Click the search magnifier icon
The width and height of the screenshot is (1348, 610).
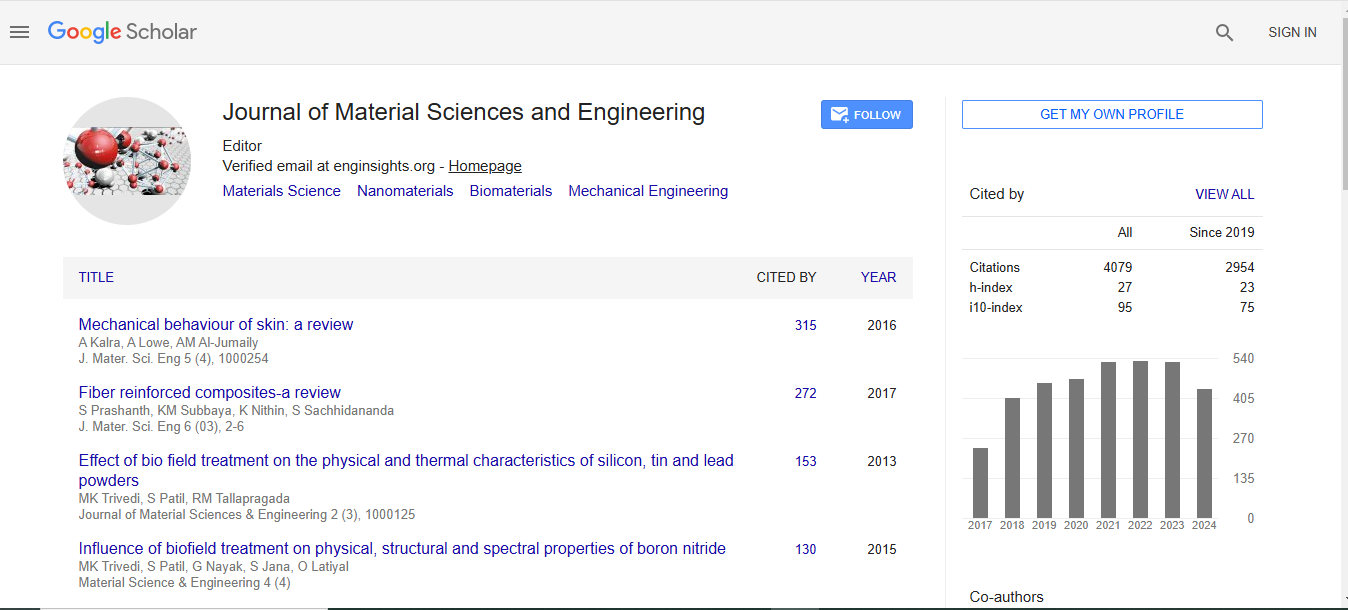pos(1224,33)
